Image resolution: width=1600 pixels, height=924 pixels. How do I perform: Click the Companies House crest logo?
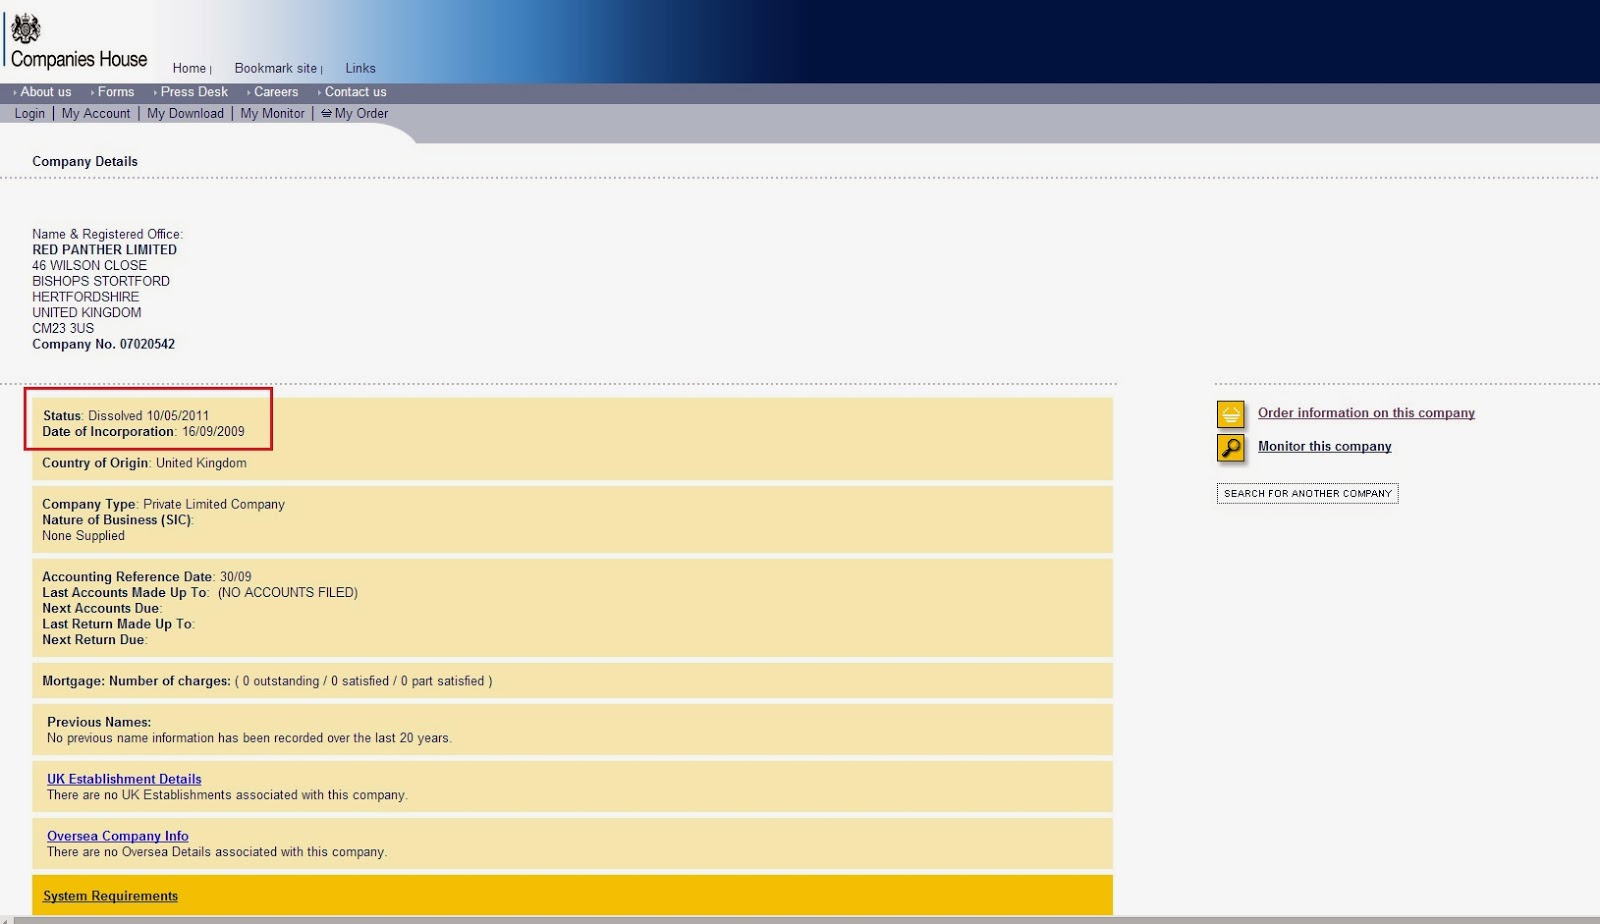click(25, 29)
